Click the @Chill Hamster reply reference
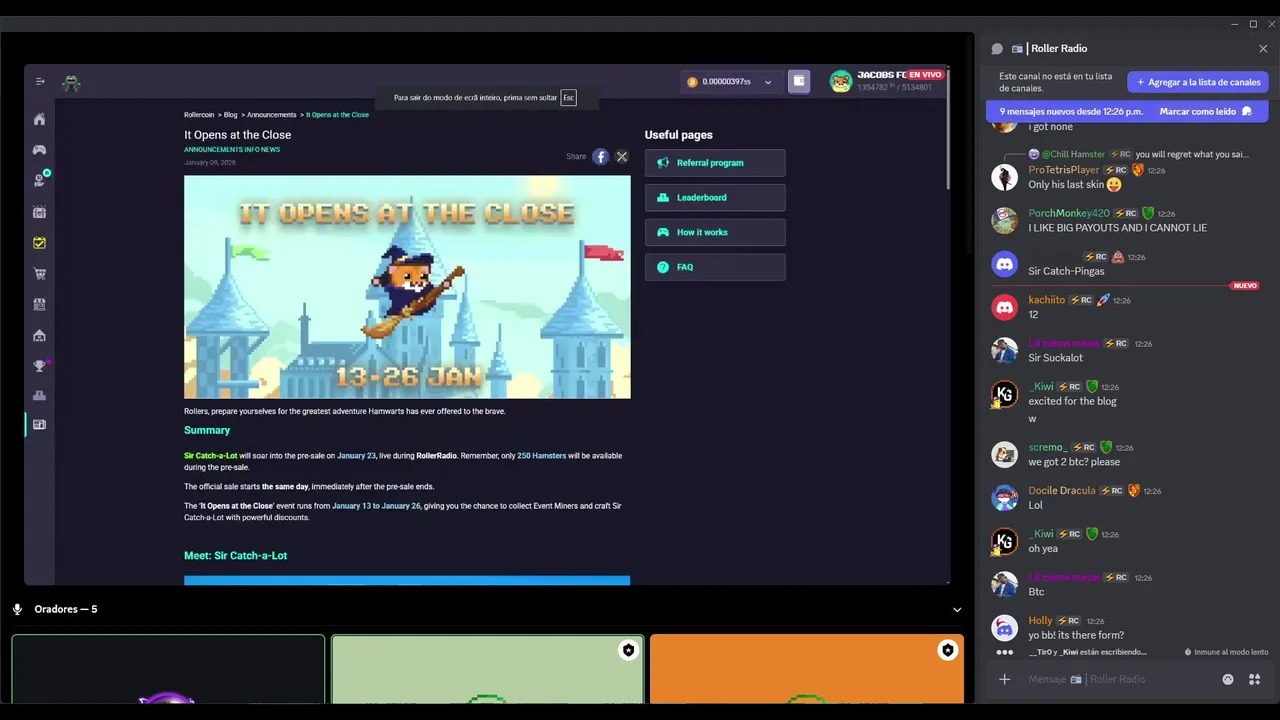This screenshot has height=720, width=1280. pos(1073,154)
